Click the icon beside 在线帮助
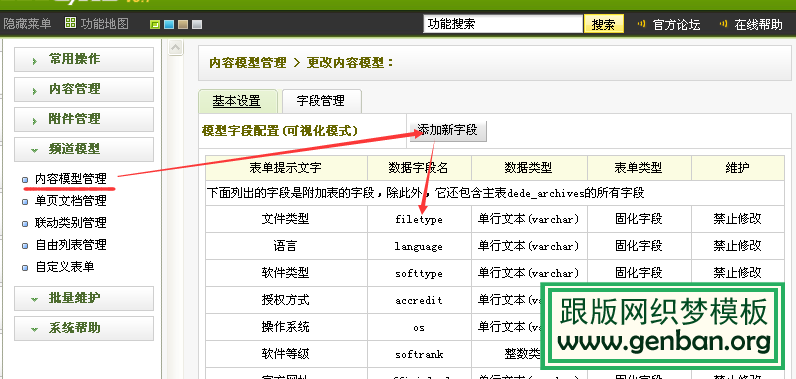Viewport: 796px width, 379px height. click(723, 23)
